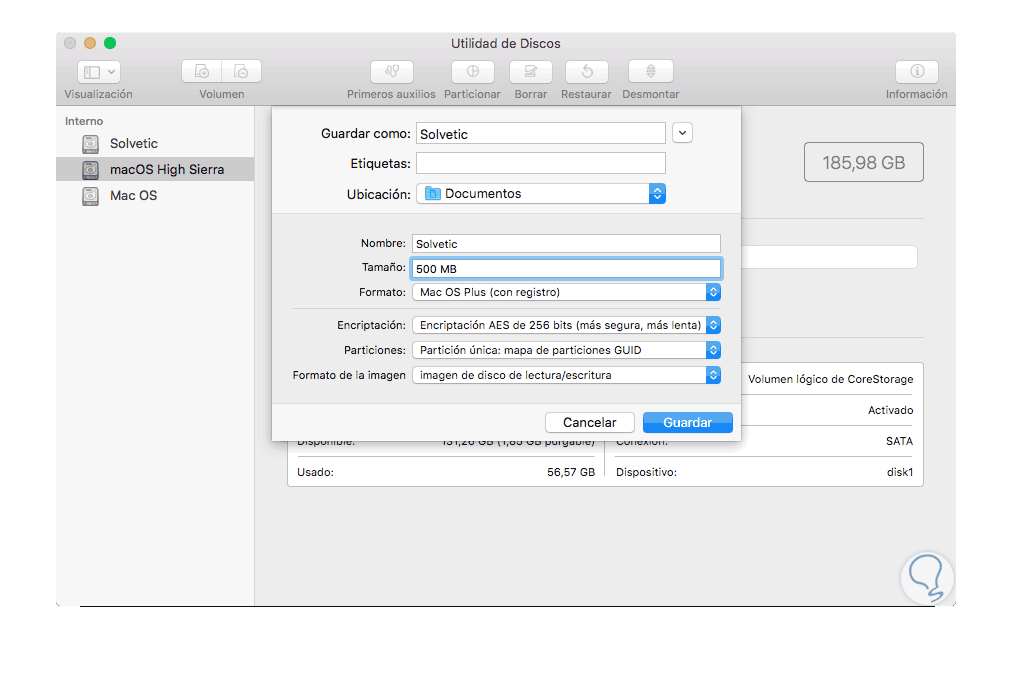Click the remove volume icon
Screen dimensions: 1012x686
(241, 71)
